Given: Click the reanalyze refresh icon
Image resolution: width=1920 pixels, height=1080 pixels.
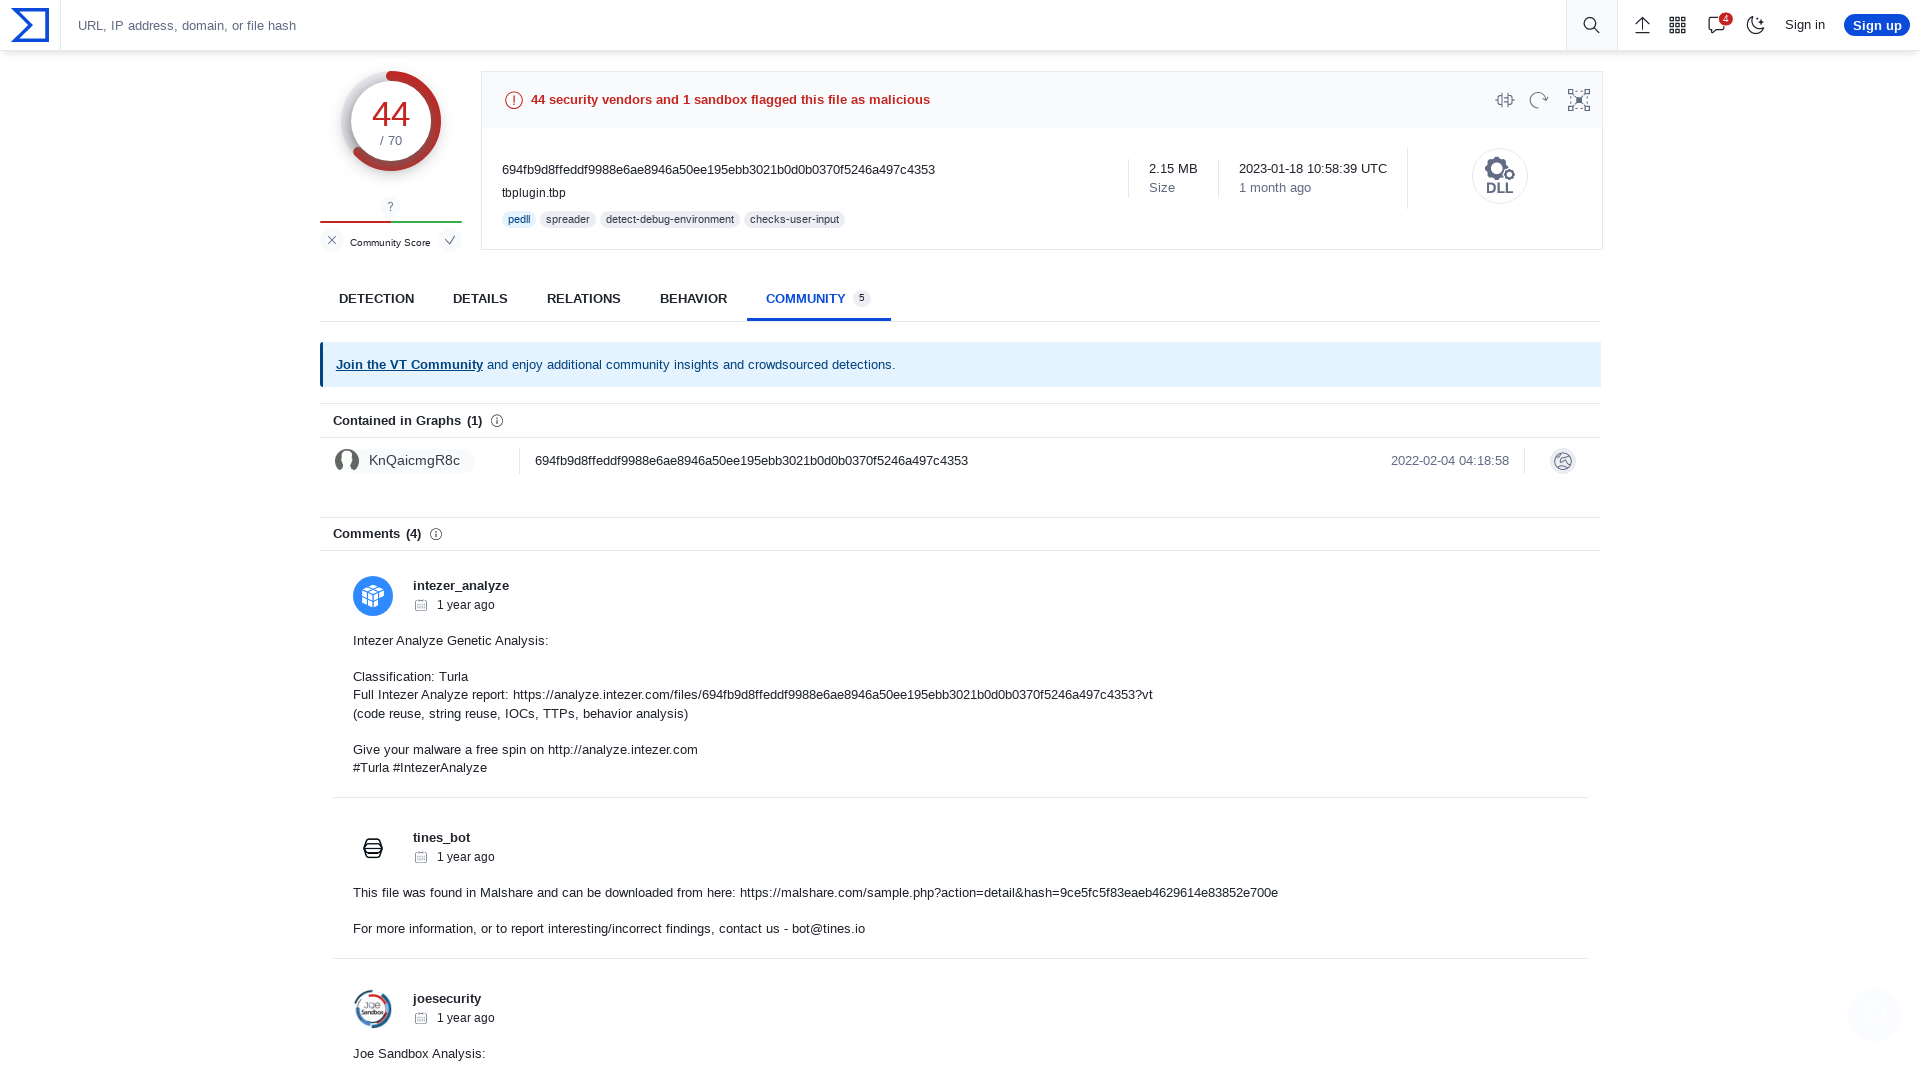Looking at the screenshot, I should 1539,100.
